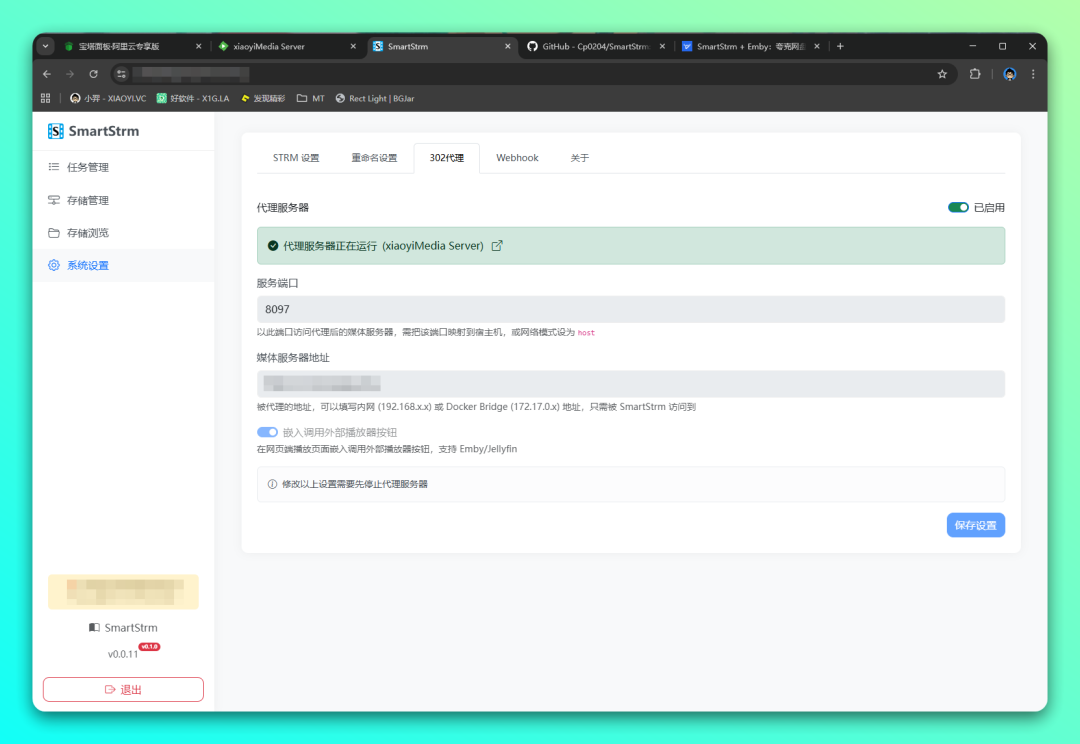Open the MT bookmarks folder
Image resolution: width=1080 pixels, height=744 pixels.
310,98
